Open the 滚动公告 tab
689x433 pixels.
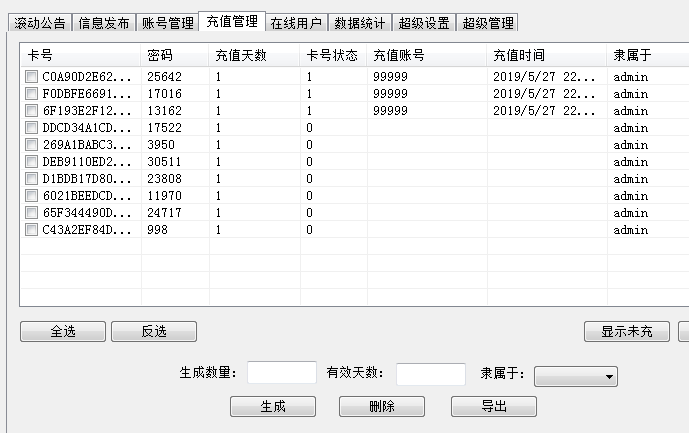click(x=40, y=23)
